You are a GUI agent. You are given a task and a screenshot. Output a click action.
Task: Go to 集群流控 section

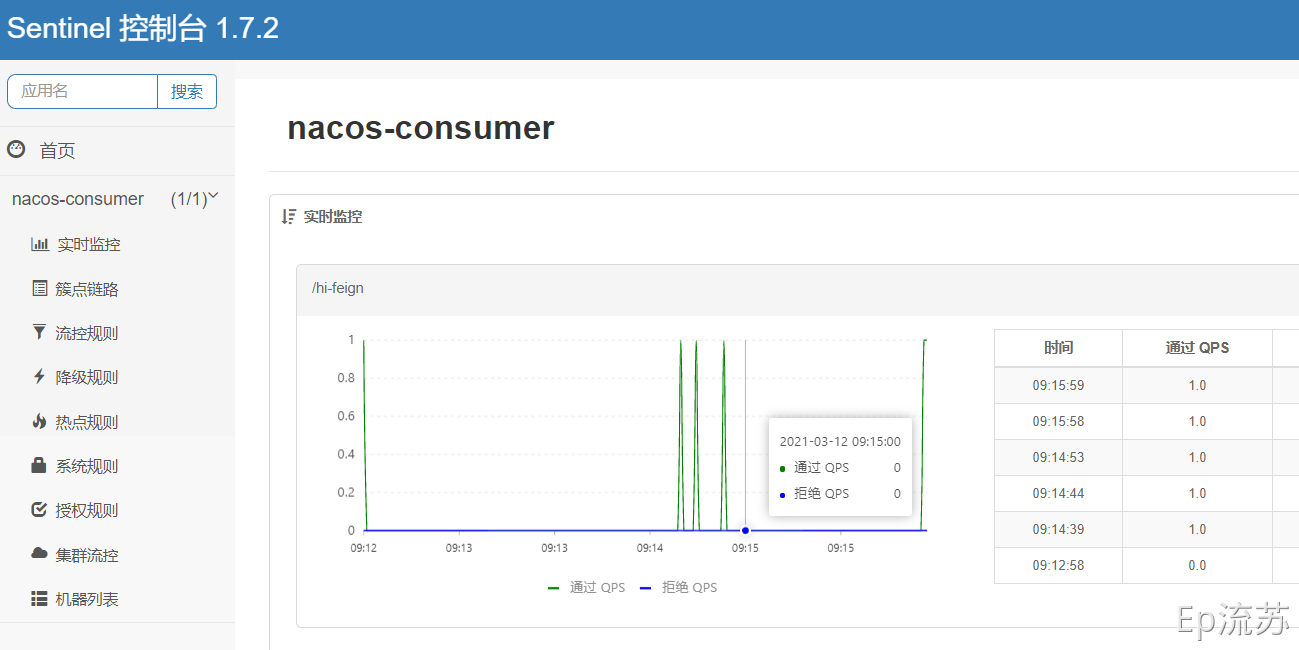click(87, 555)
